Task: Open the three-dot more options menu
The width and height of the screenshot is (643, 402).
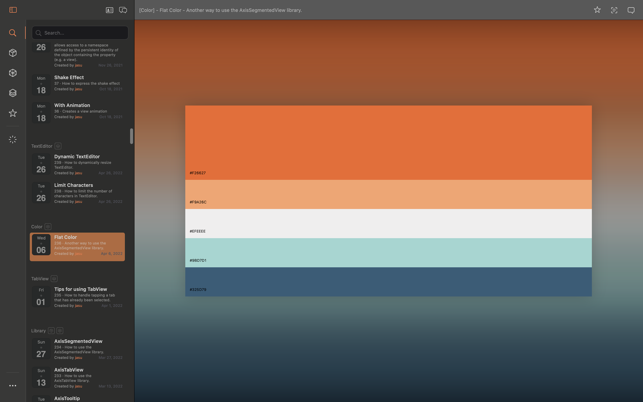Action: (x=13, y=385)
